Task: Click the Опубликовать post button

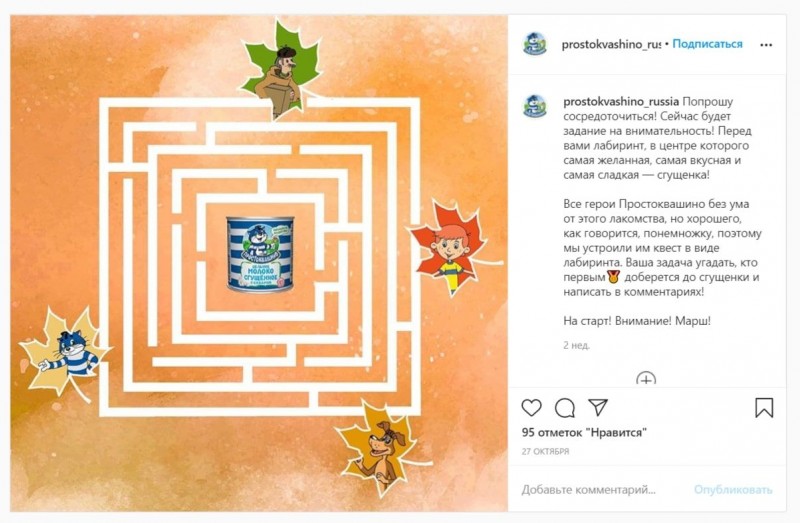Action: tap(733, 490)
